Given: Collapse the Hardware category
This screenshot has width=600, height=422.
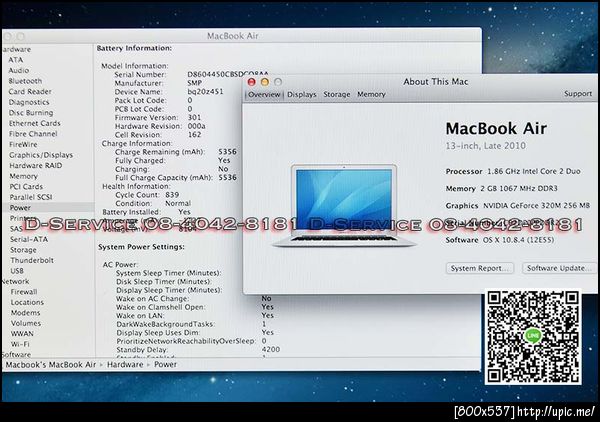Looking at the screenshot, I should 16,49.
